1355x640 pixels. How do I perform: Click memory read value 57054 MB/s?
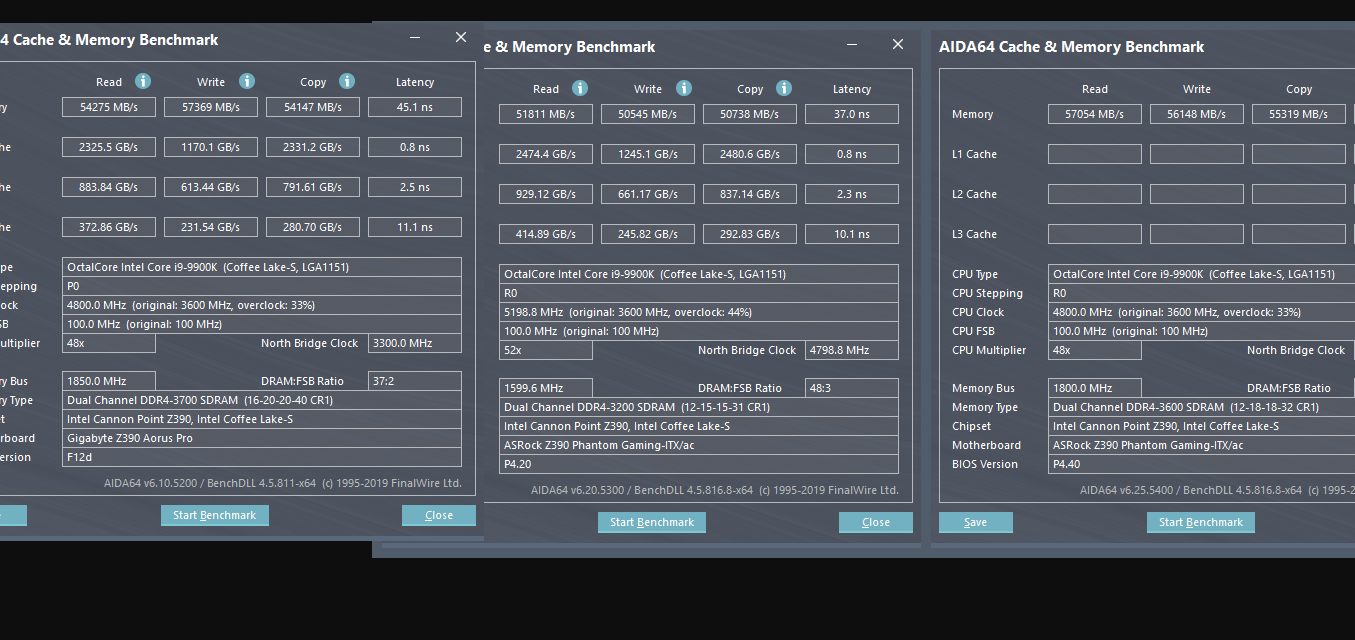click(1095, 114)
